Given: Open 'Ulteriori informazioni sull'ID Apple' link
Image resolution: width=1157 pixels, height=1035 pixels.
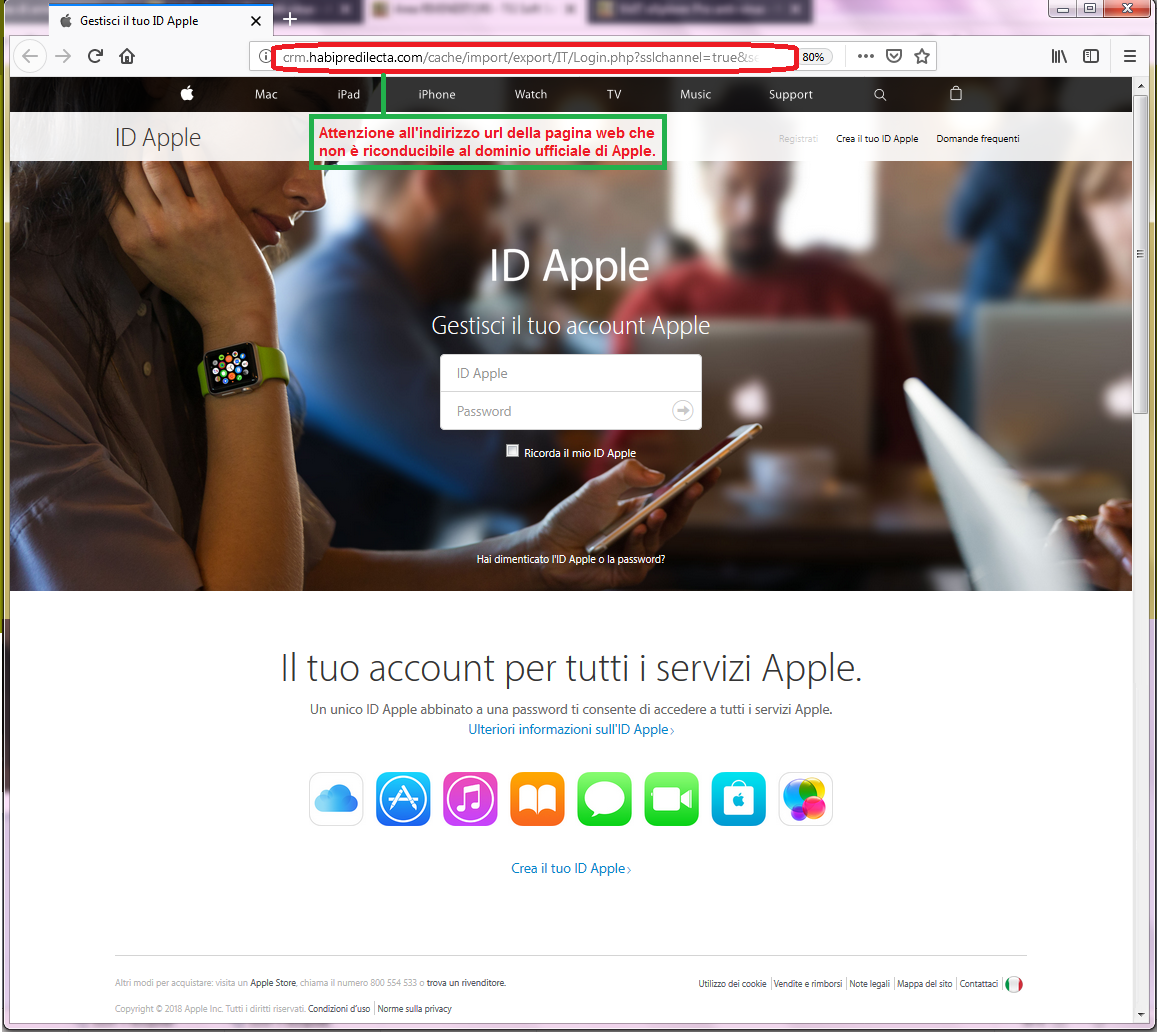Looking at the screenshot, I should (x=571, y=730).
